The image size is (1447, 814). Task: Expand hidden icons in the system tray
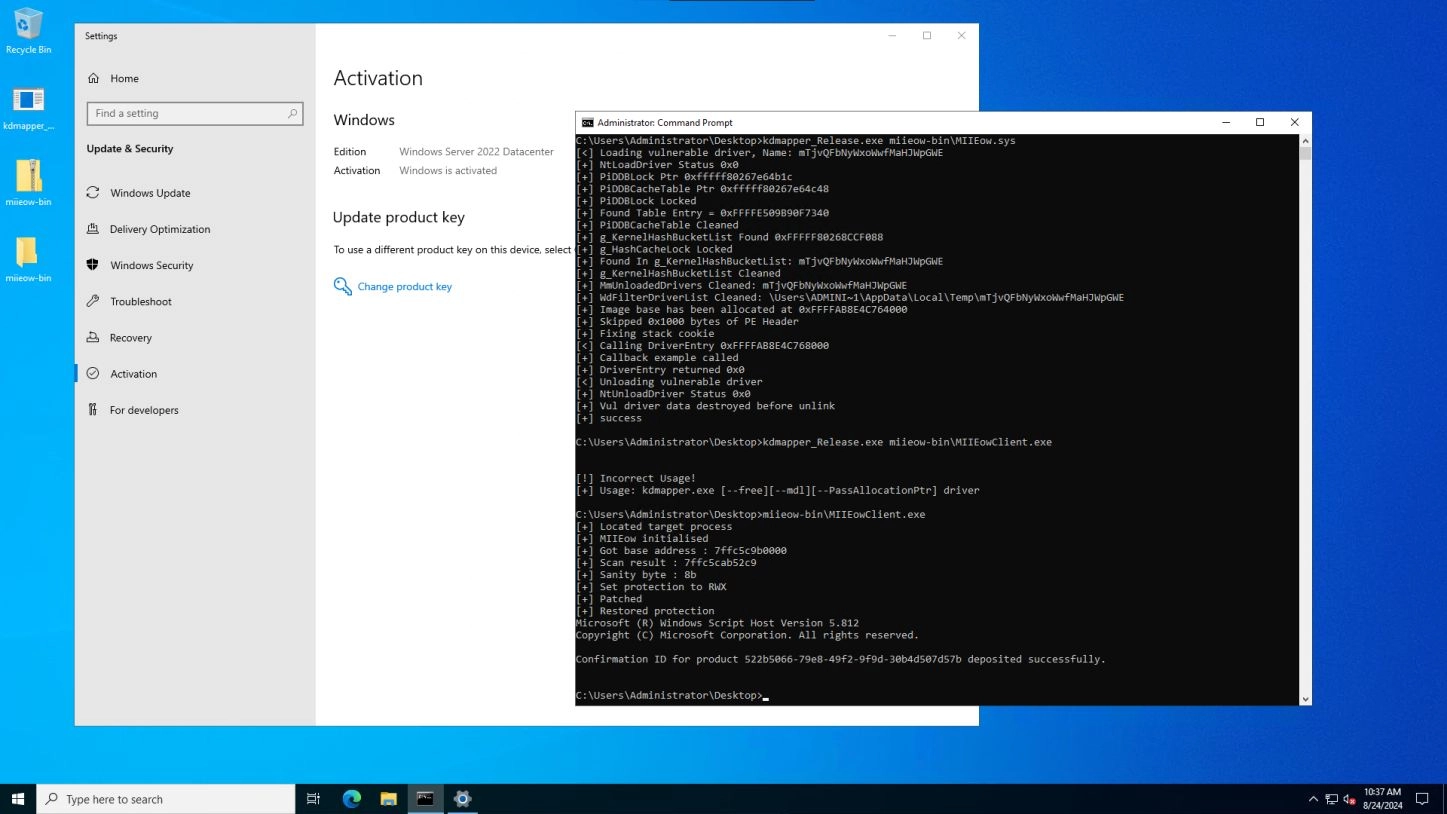[x=1313, y=799]
